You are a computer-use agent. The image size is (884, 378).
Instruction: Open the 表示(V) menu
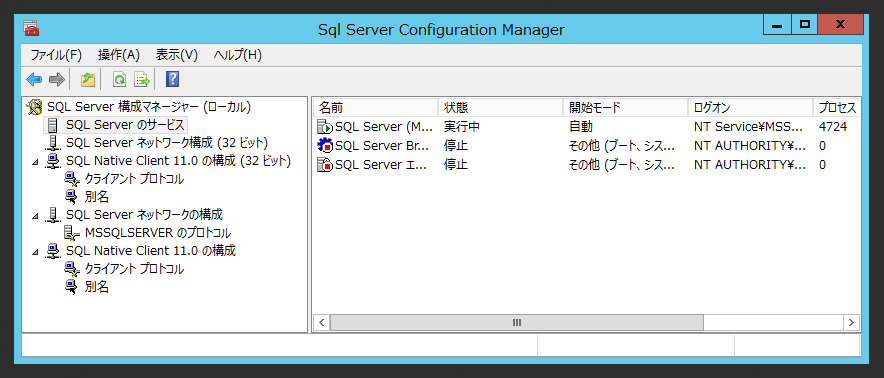tap(177, 55)
